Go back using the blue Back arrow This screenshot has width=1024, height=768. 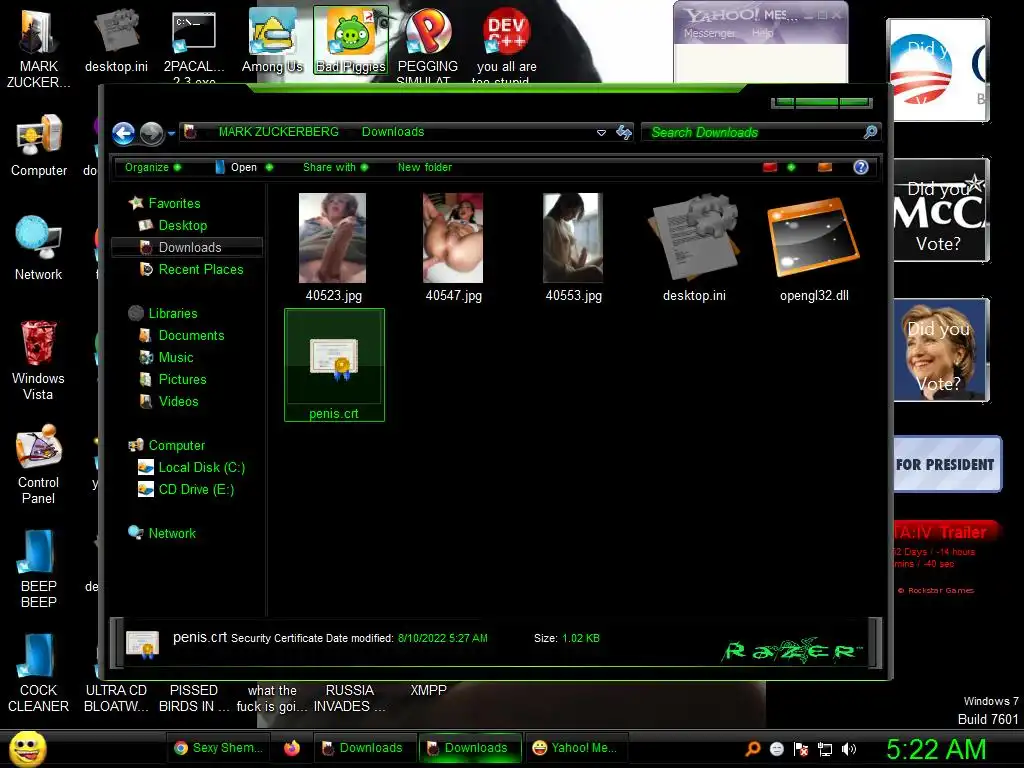point(123,133)
